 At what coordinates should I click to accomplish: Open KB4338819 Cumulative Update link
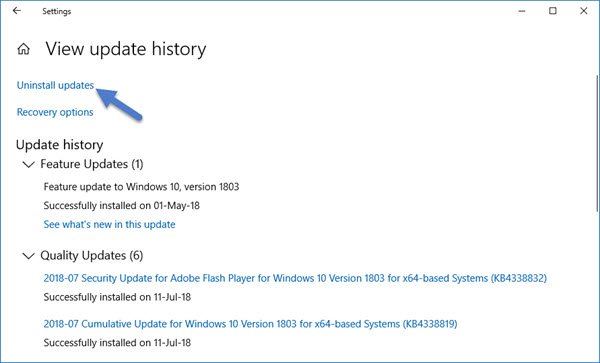pos(250,324)
